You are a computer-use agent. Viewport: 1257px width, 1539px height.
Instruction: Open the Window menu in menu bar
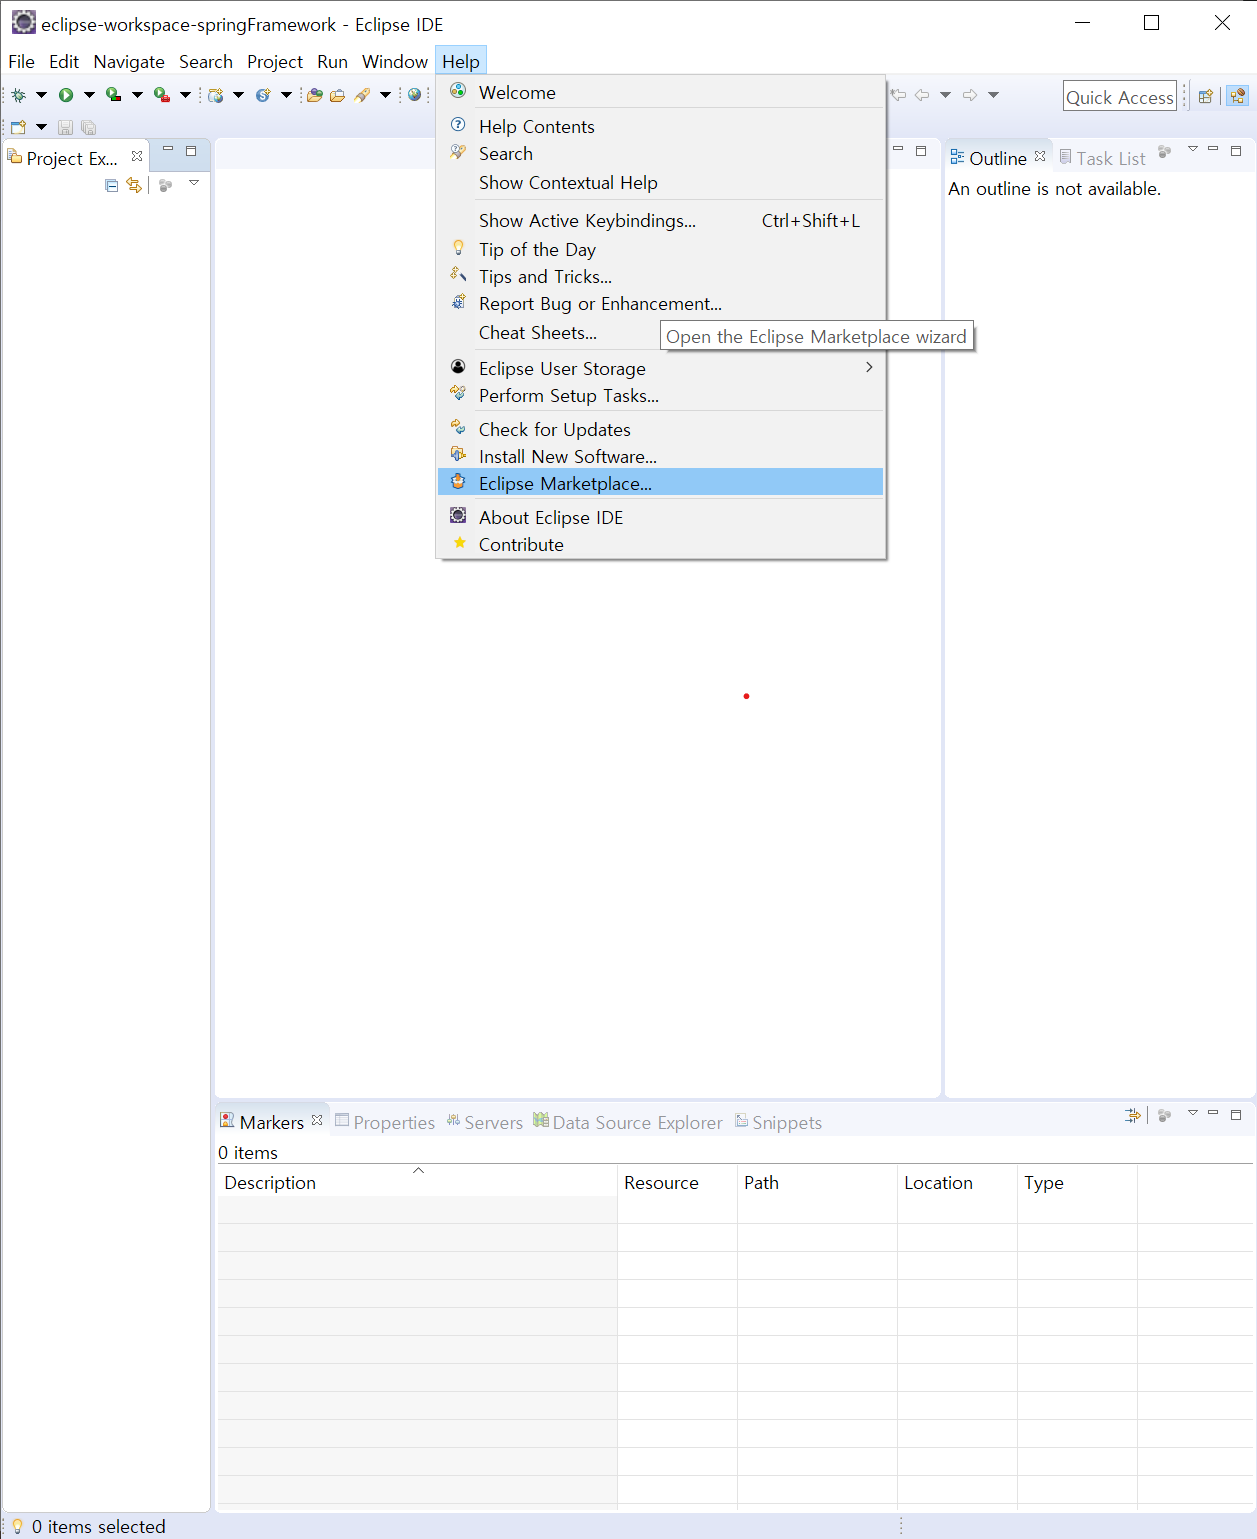394,61
